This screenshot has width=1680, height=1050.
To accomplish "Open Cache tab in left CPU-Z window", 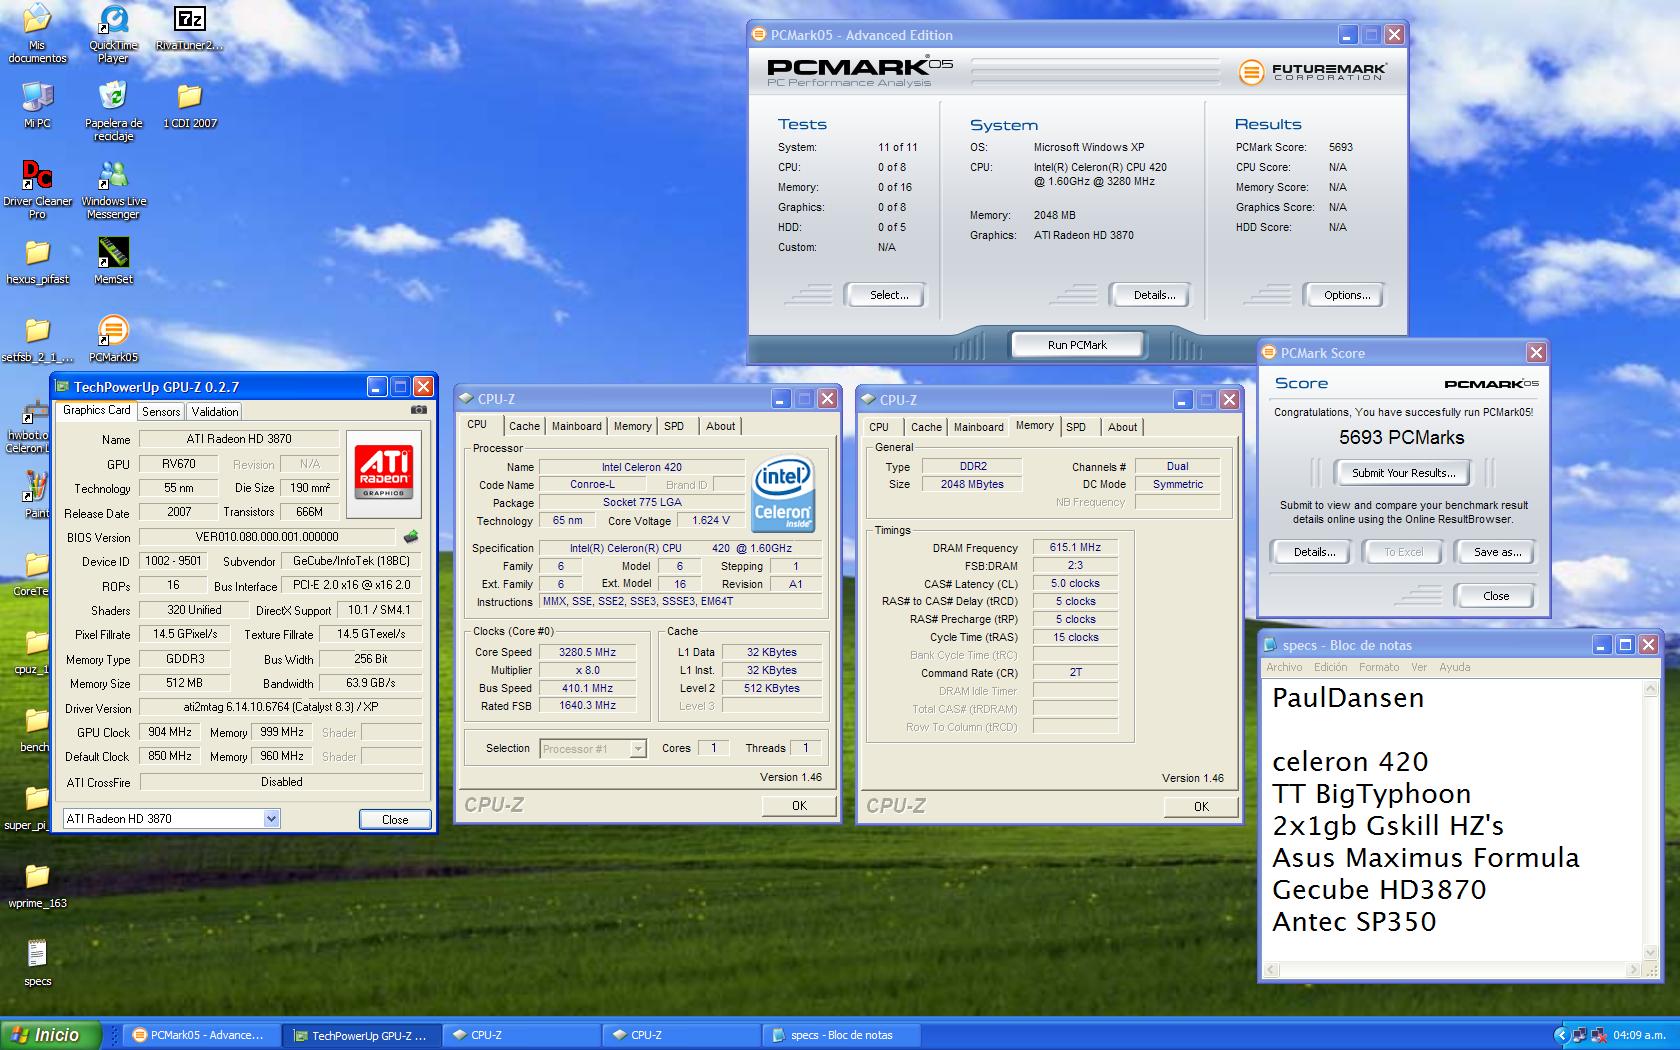I will coord(524,426).
